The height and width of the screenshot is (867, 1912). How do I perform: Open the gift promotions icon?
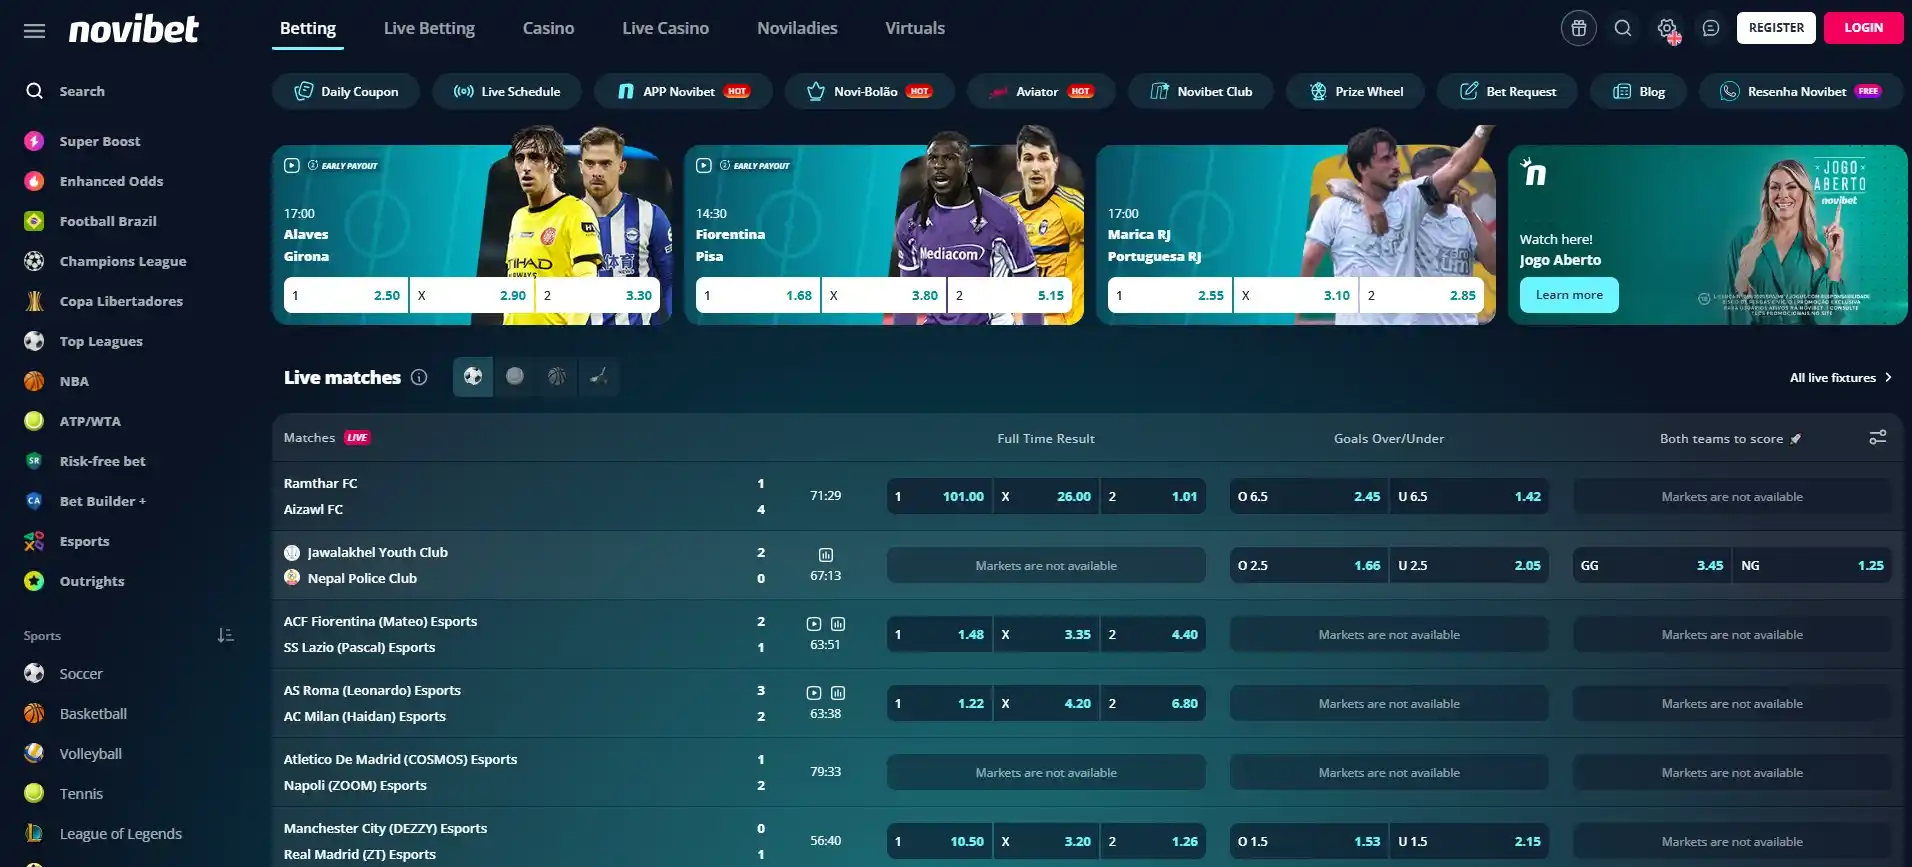click(x=1578, y=28)
